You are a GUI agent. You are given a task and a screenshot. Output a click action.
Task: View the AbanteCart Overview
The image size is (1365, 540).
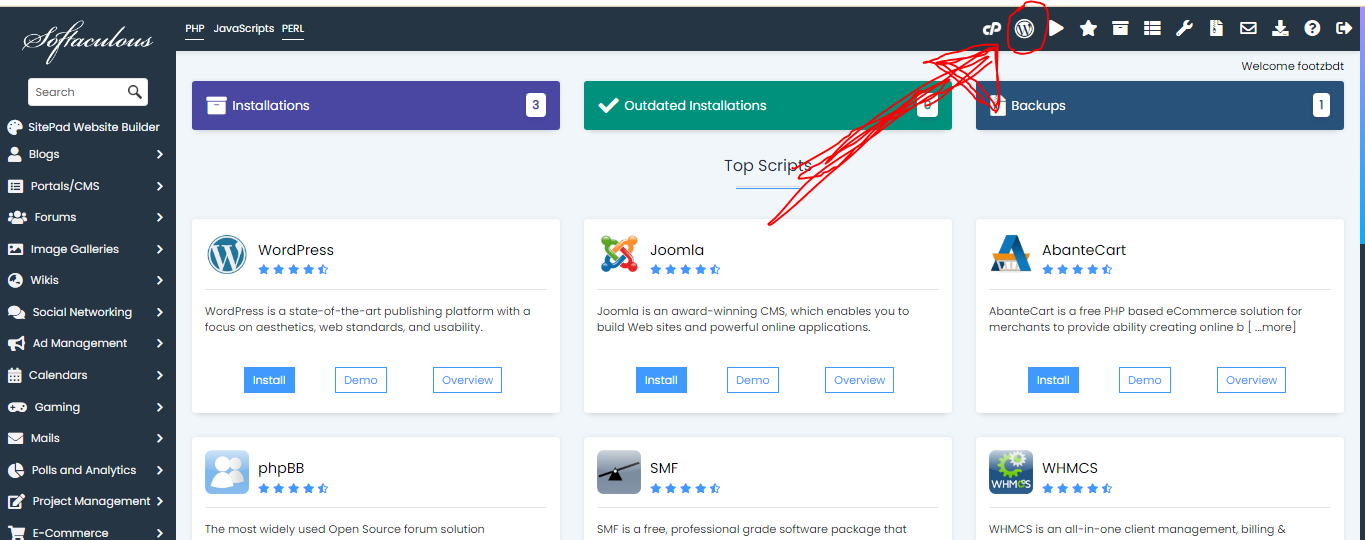1251,380
